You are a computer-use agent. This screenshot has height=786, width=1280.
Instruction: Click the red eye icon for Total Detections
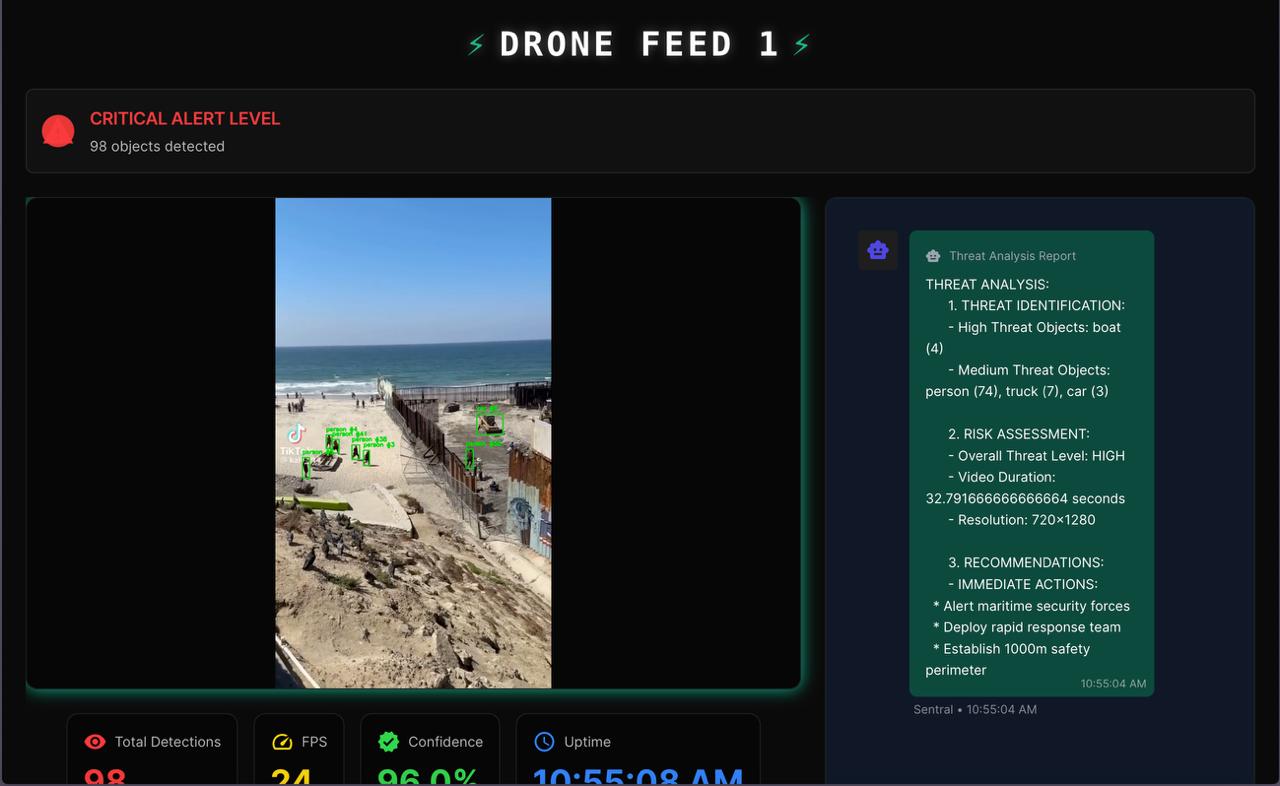[95, 742]
